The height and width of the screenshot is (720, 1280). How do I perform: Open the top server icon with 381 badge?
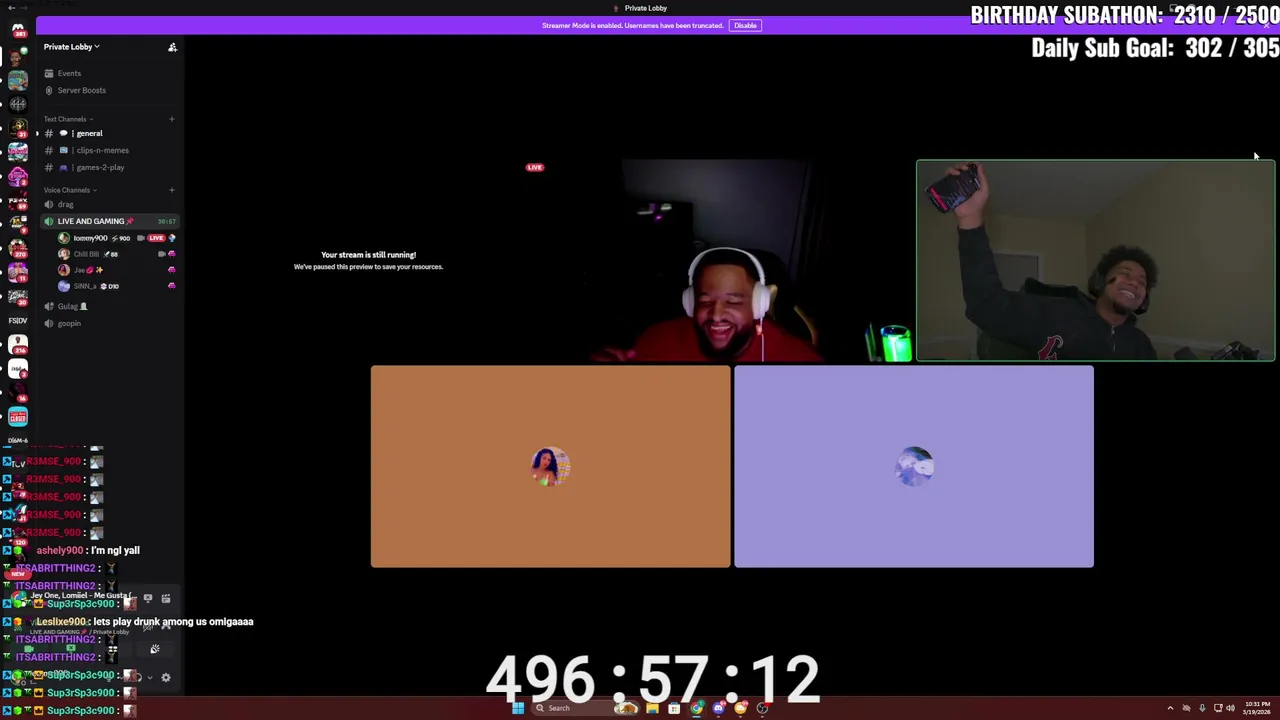tap(18, 30)
